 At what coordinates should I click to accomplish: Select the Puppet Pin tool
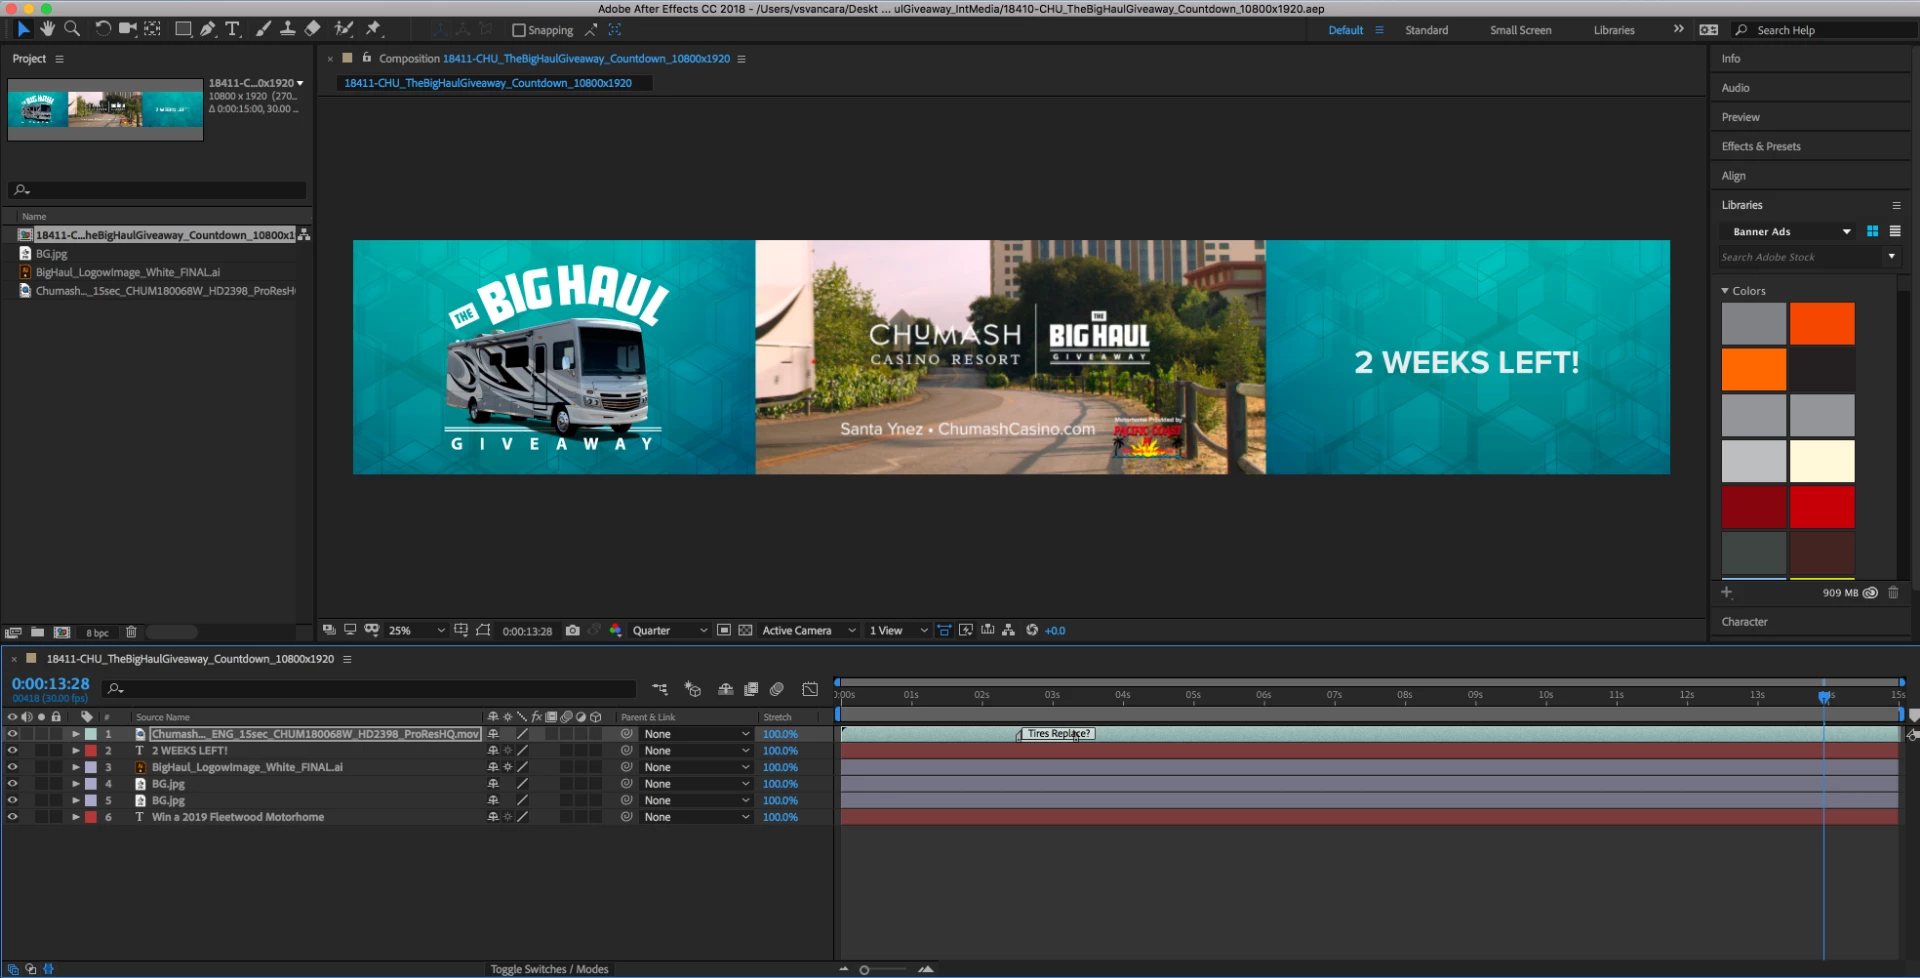[x=373, y=29]
